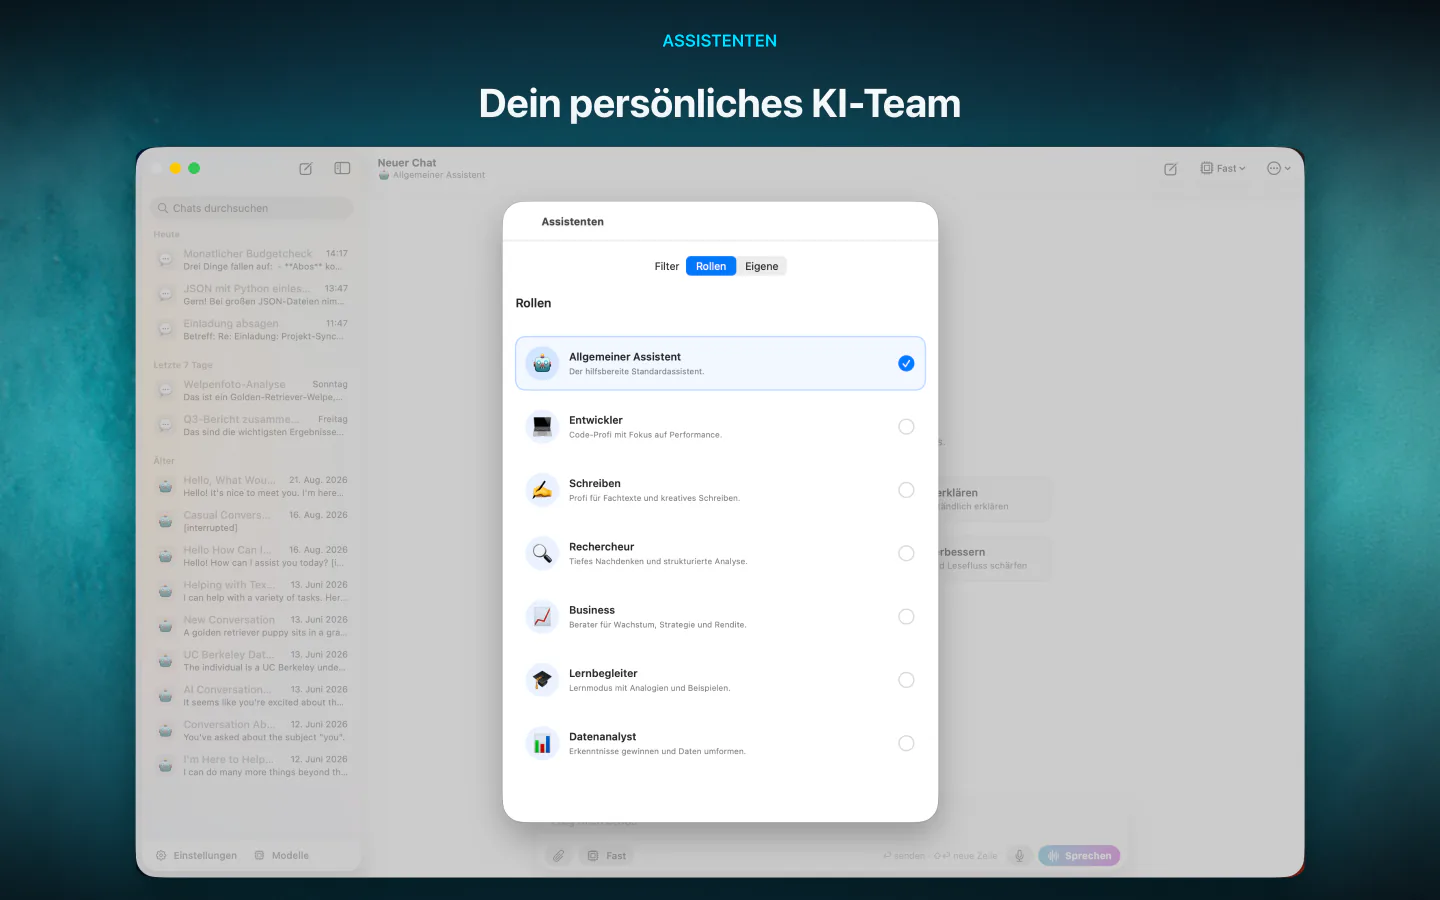
Task: Click the laptop icon beside Entwickler
Action: click(x=542, y=427)
